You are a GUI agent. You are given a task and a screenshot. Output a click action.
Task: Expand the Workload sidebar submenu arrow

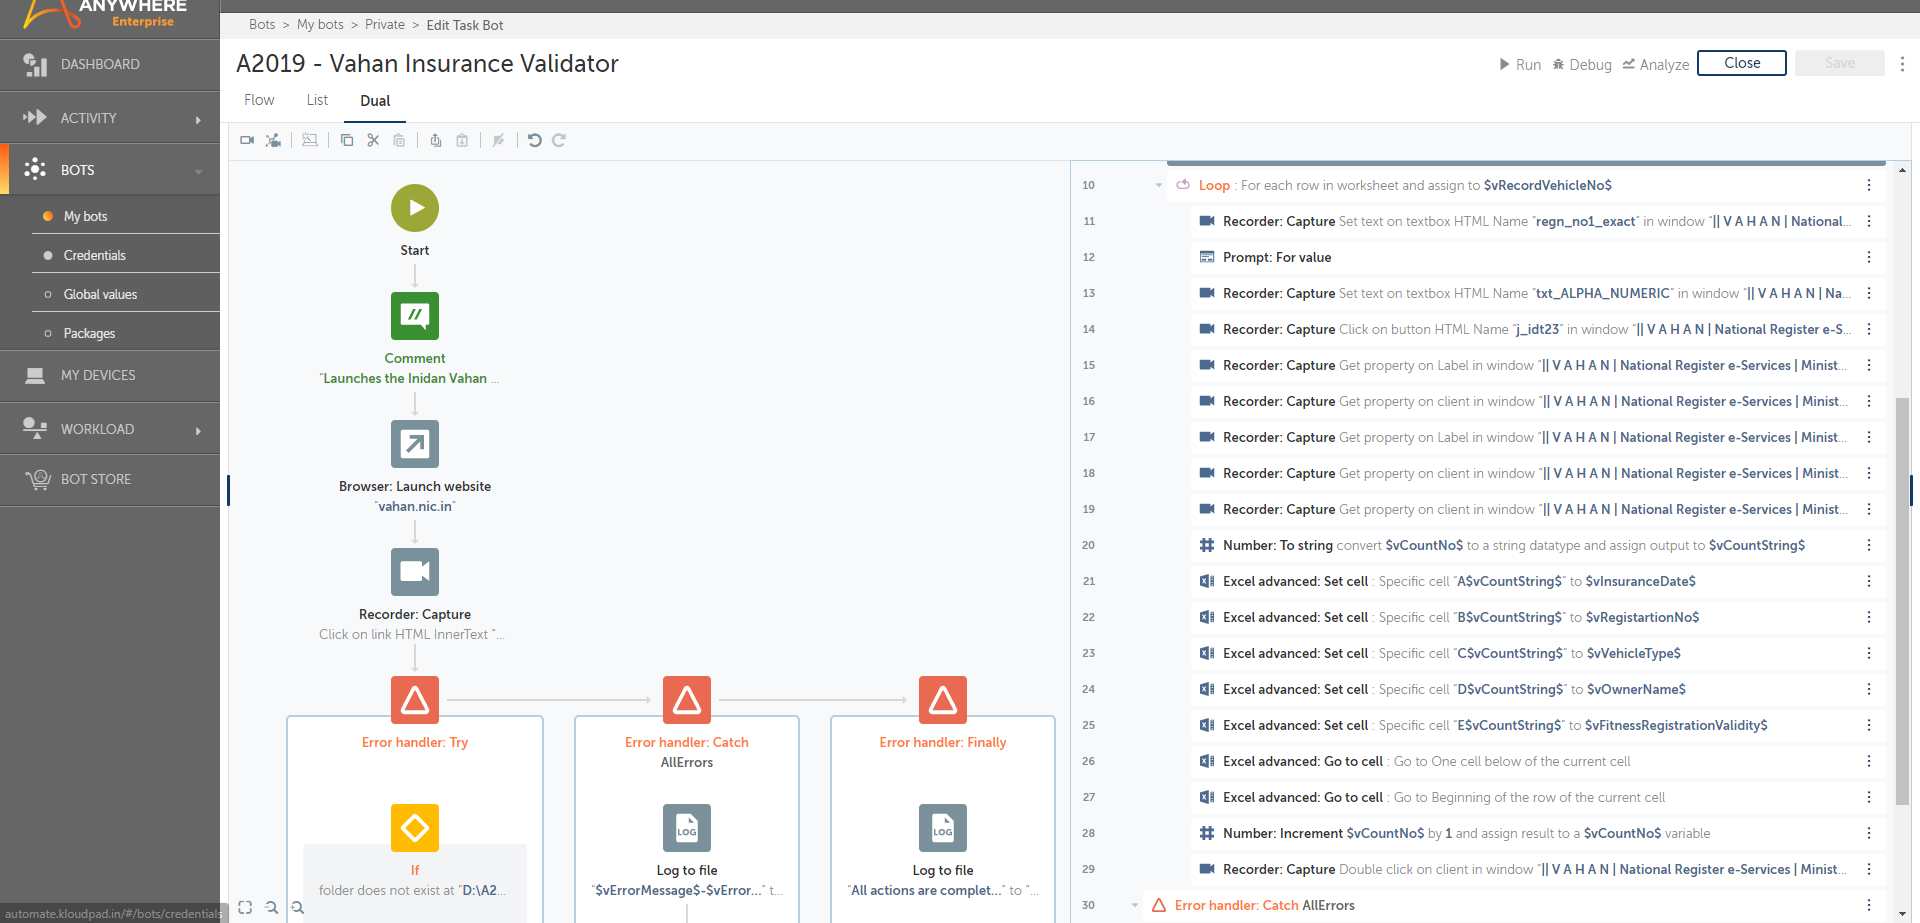198,430
